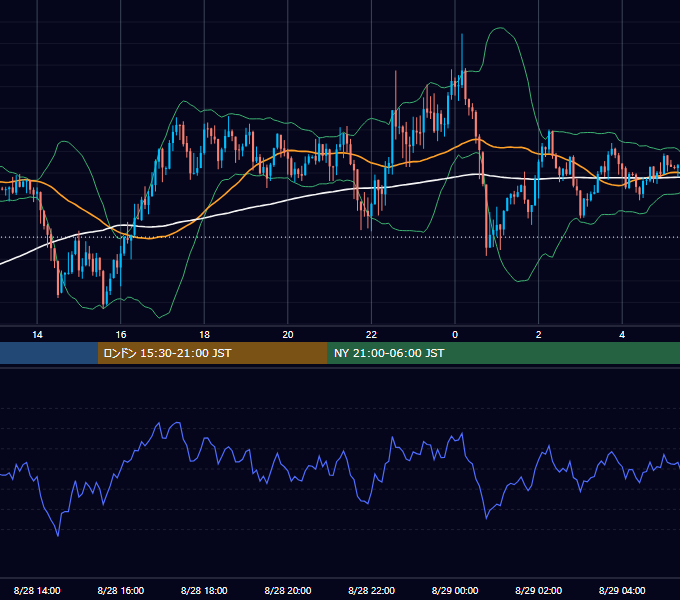Click the 8/28 20:00 label on oscillator axis
This screenshot has height=600, width=680.
[x=288, y=590]
